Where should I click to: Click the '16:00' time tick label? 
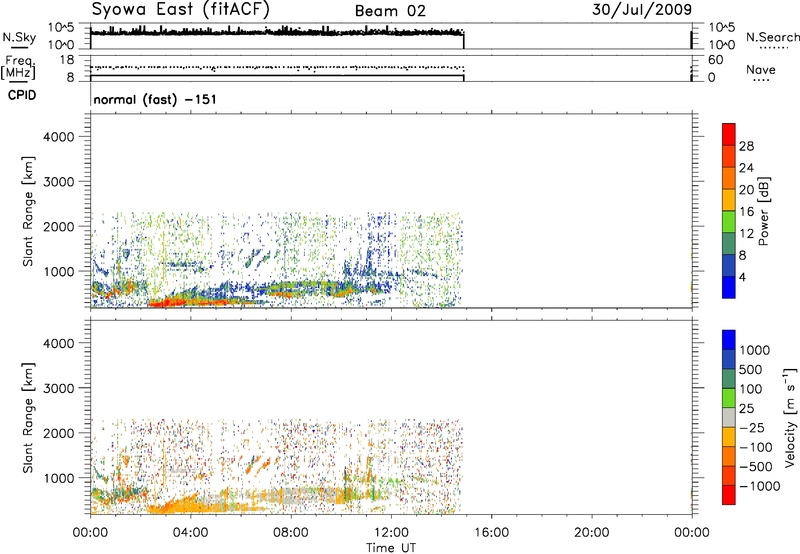coord(491,533)
